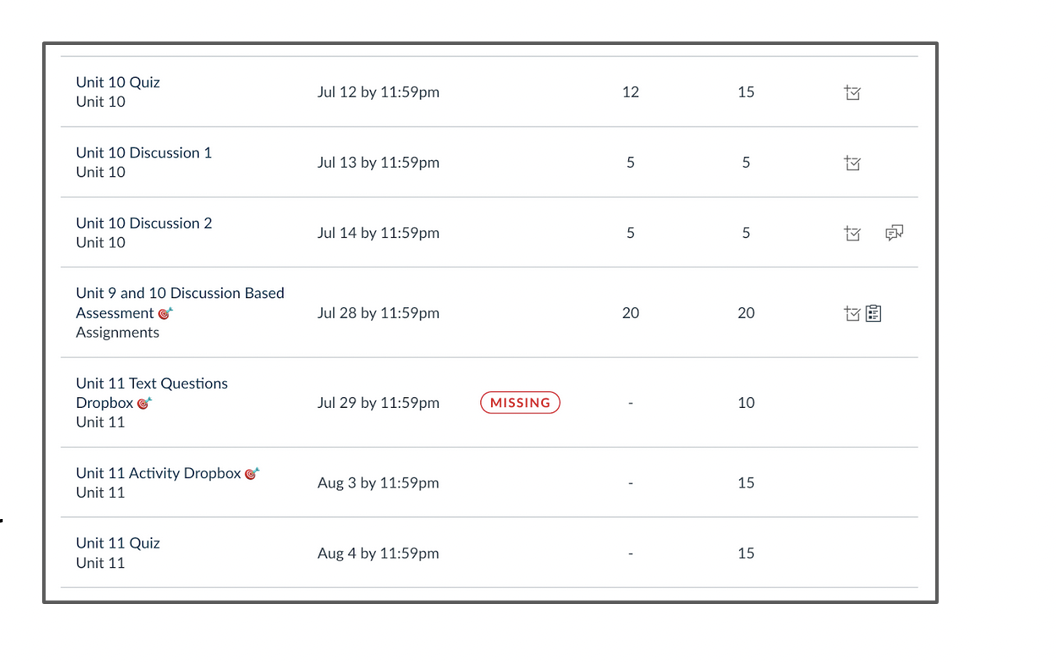The width and height of the screenshot is (1056, 662).
Task: Open the Unit 11 Quiz assignment
Action: [117, 543]
